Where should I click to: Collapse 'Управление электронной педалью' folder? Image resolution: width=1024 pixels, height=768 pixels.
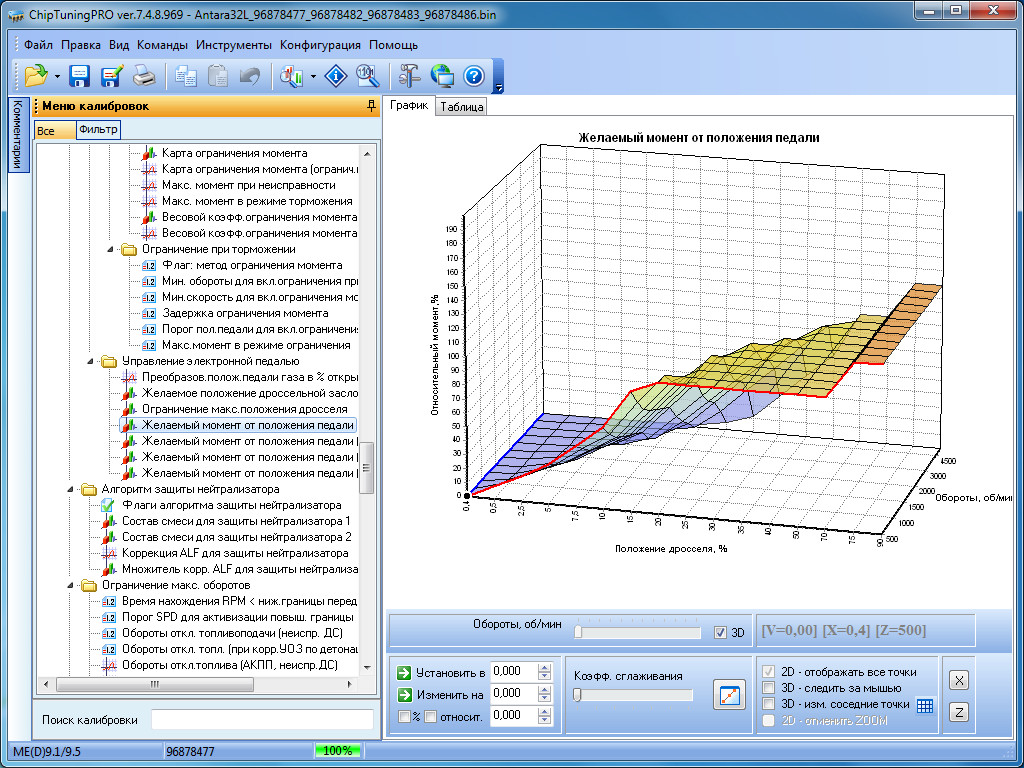pyautogui.click(x=90, y=361)
